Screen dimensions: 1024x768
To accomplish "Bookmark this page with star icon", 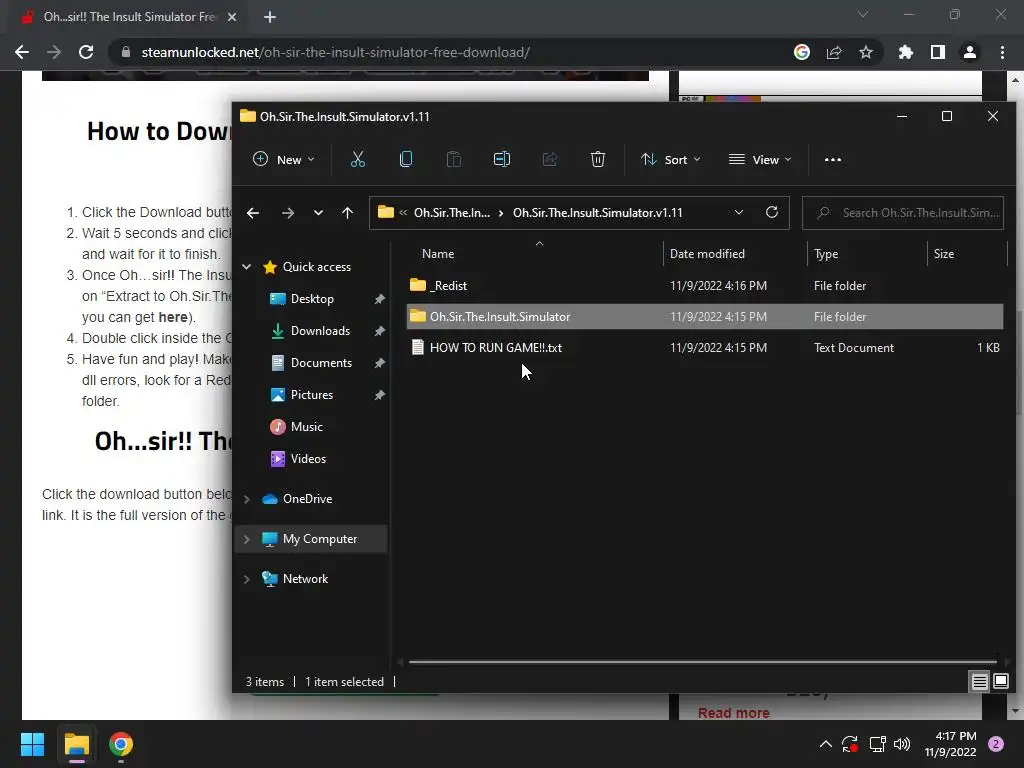I will [x=866, y=52].
